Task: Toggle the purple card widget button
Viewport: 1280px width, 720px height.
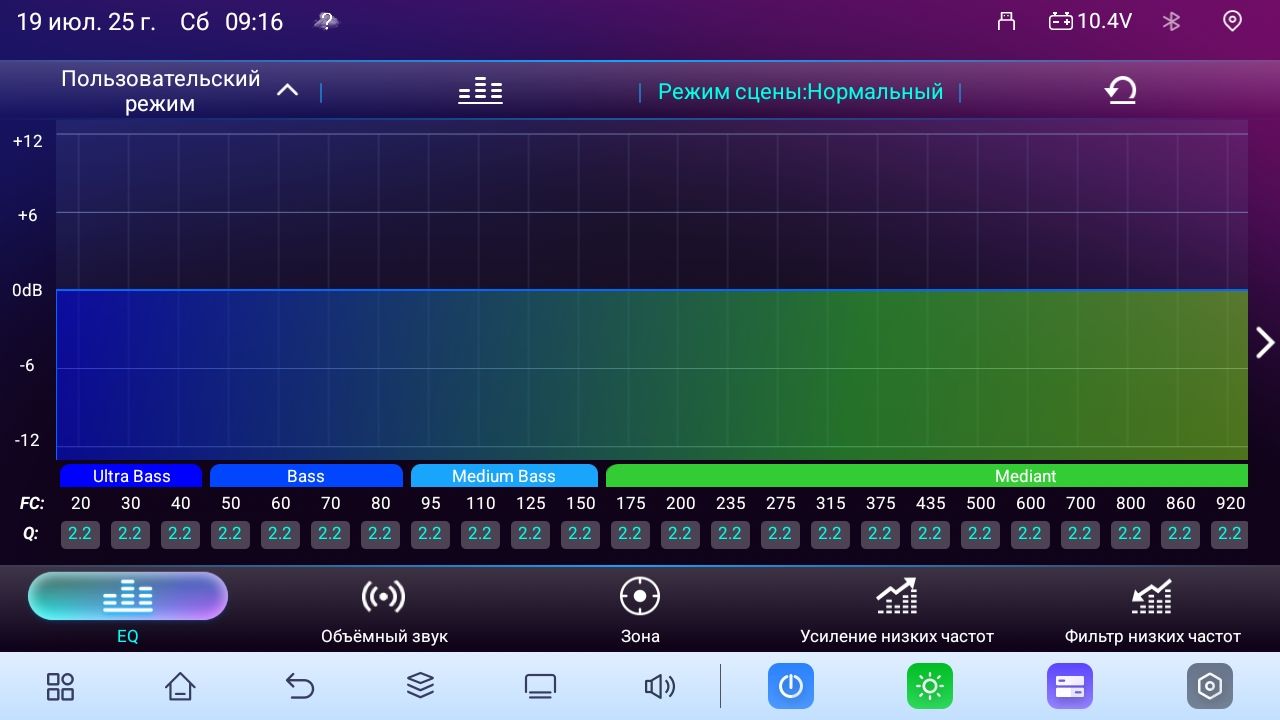Action: coord(1070,686)
